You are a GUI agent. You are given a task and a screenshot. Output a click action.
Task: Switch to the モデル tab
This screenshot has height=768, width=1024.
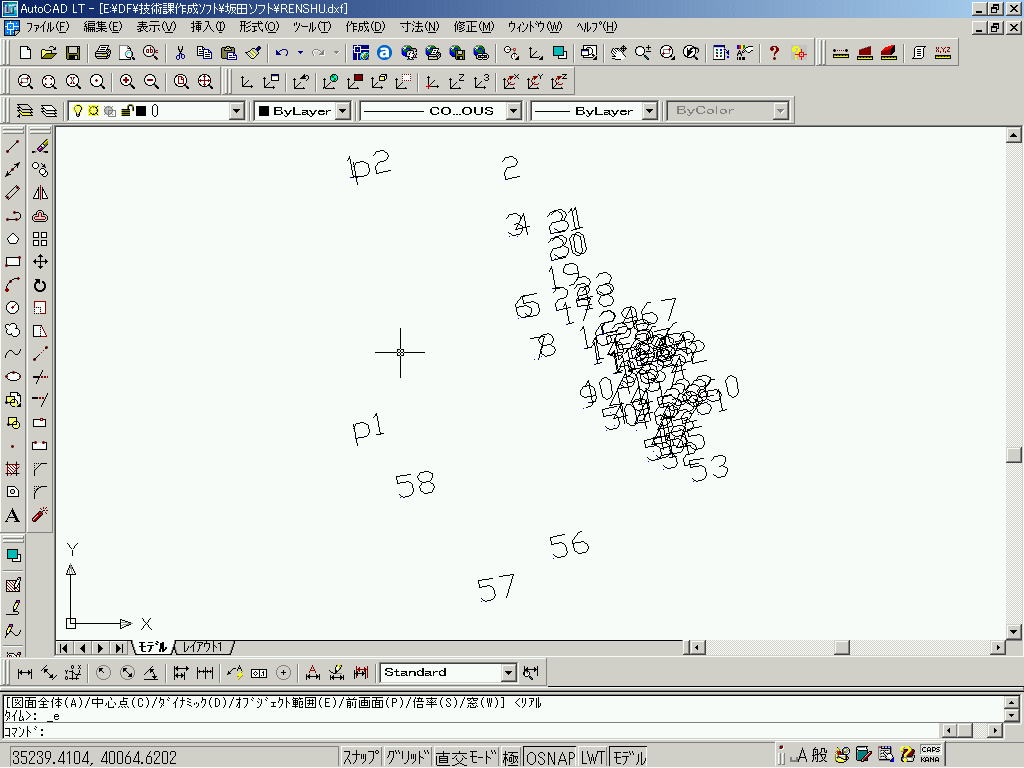[x=153, y=647]
